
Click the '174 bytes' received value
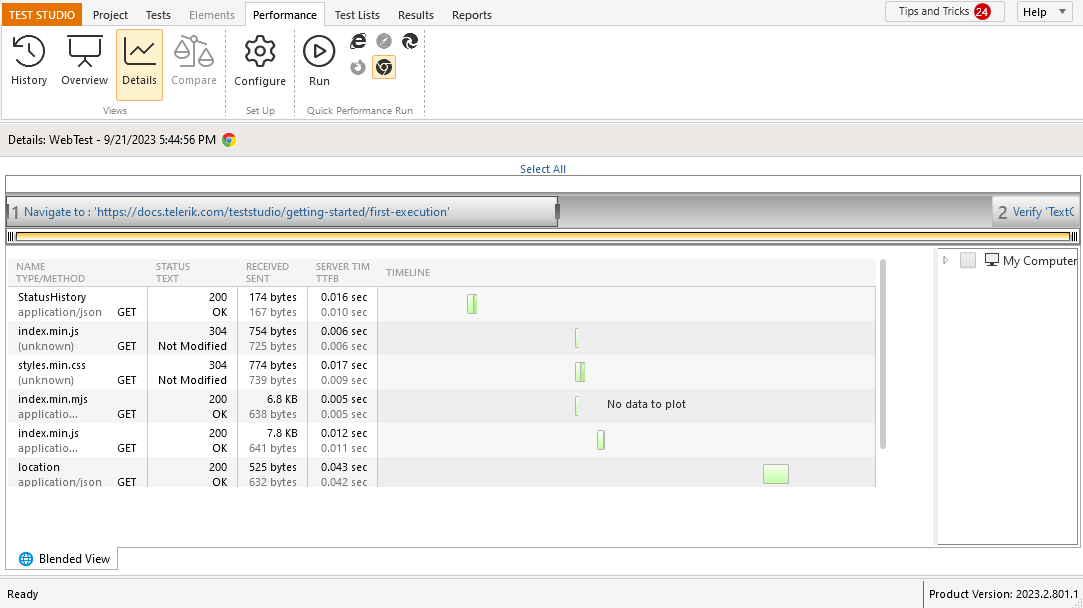(273, 297)
